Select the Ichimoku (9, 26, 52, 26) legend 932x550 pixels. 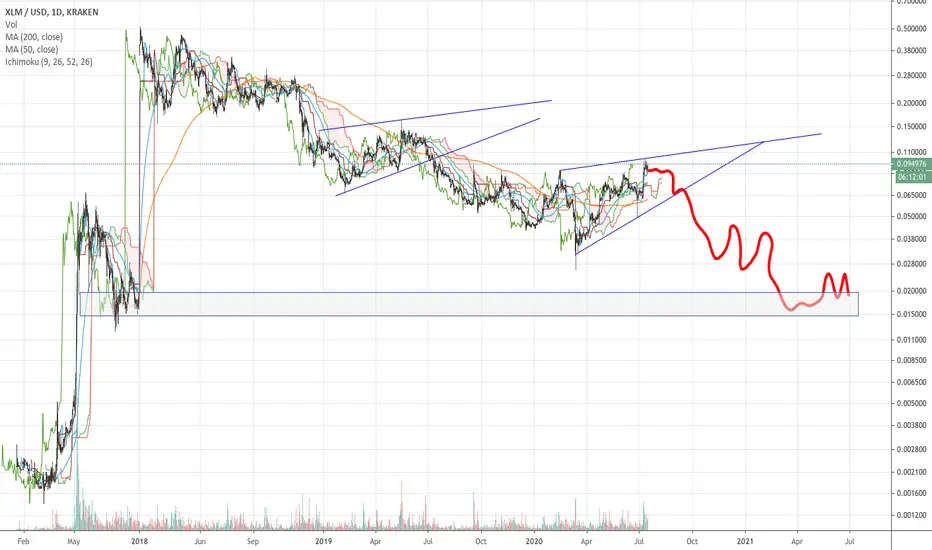point(49,62)
